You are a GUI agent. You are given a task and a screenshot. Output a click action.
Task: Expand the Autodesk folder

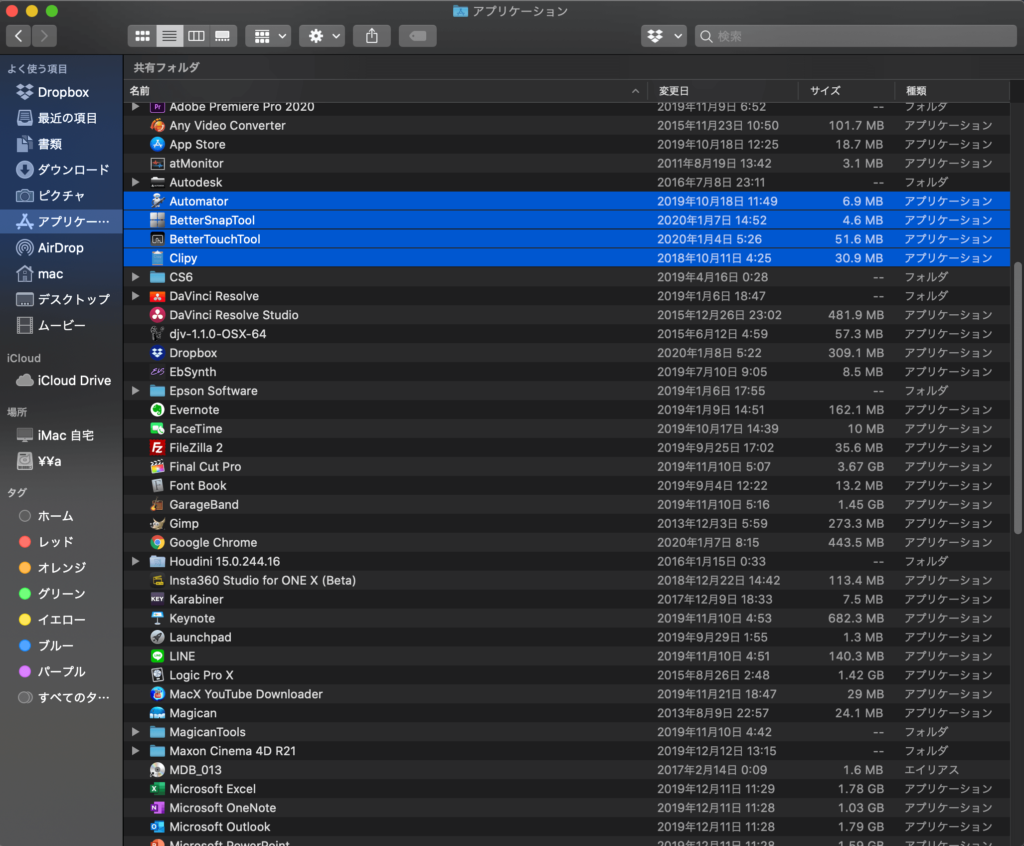point(135,182)
